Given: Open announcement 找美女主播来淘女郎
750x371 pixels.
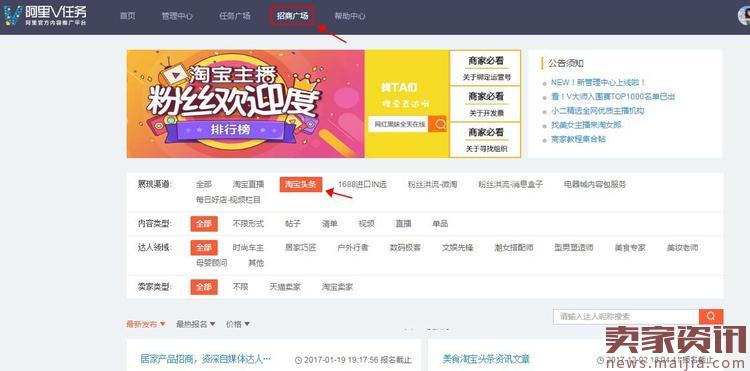Looking at the screenshot, I should tap(586, 125).
